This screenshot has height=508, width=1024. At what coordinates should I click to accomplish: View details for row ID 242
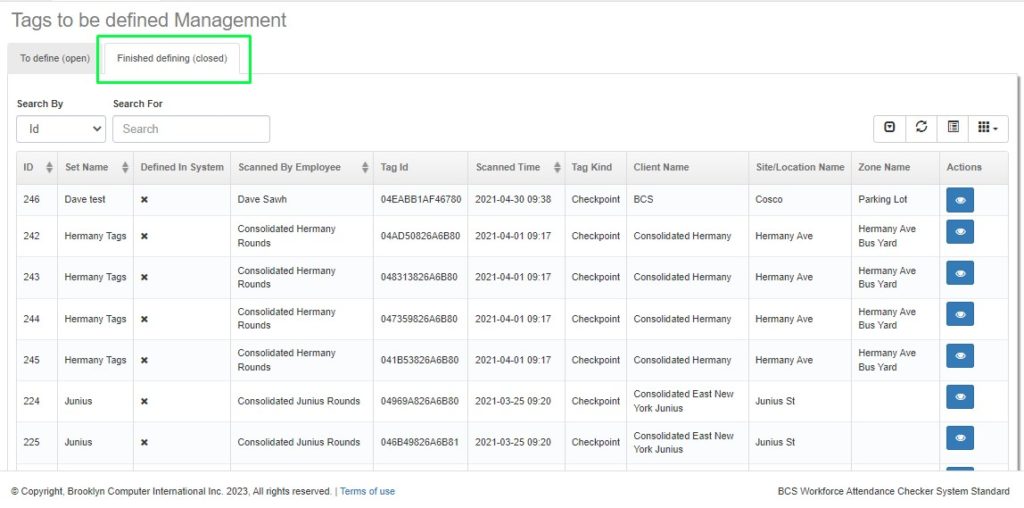960,232
